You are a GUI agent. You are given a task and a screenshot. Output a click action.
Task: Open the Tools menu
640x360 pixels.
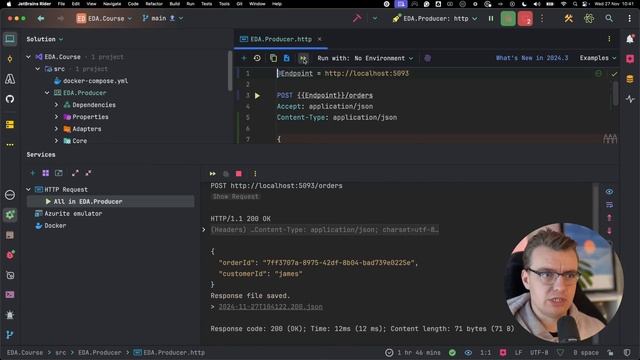pyautogui.click(x=224, y=4)
